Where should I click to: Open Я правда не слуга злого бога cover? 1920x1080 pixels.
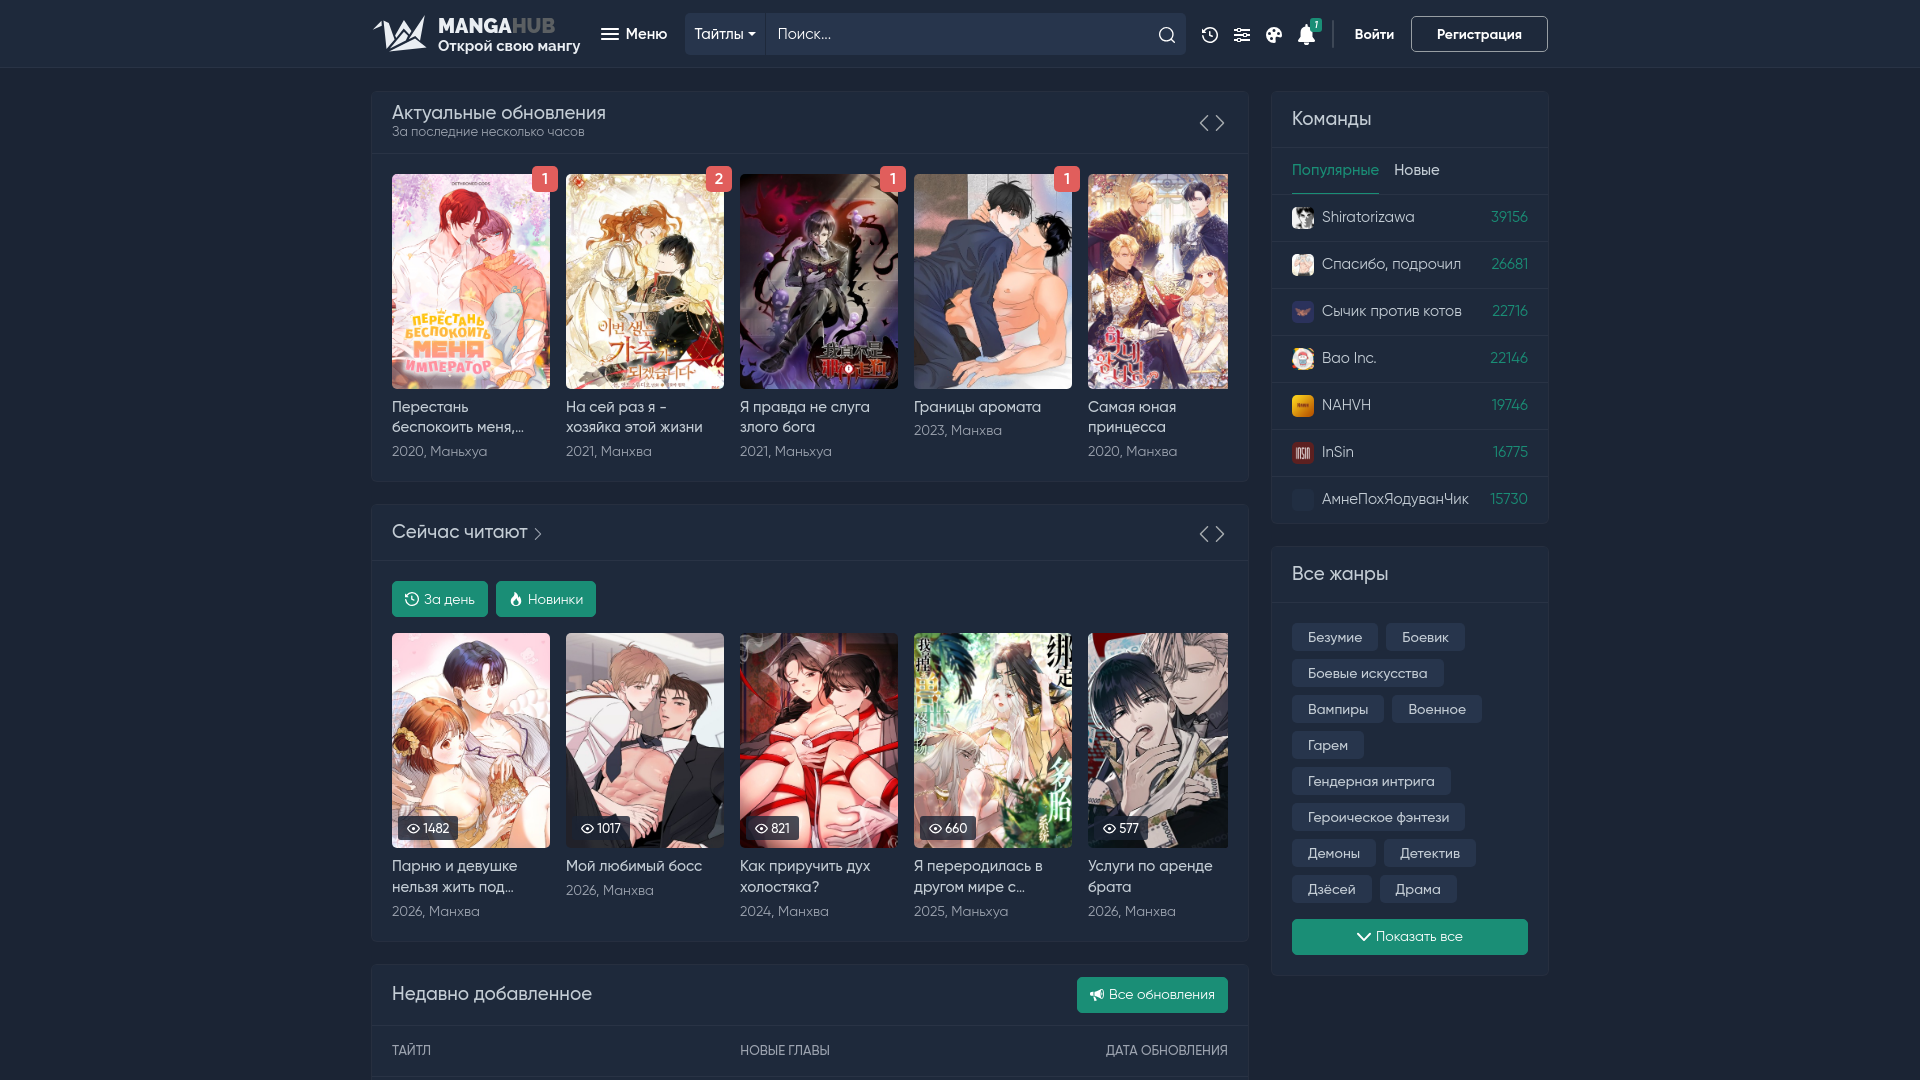pos(819,282)
